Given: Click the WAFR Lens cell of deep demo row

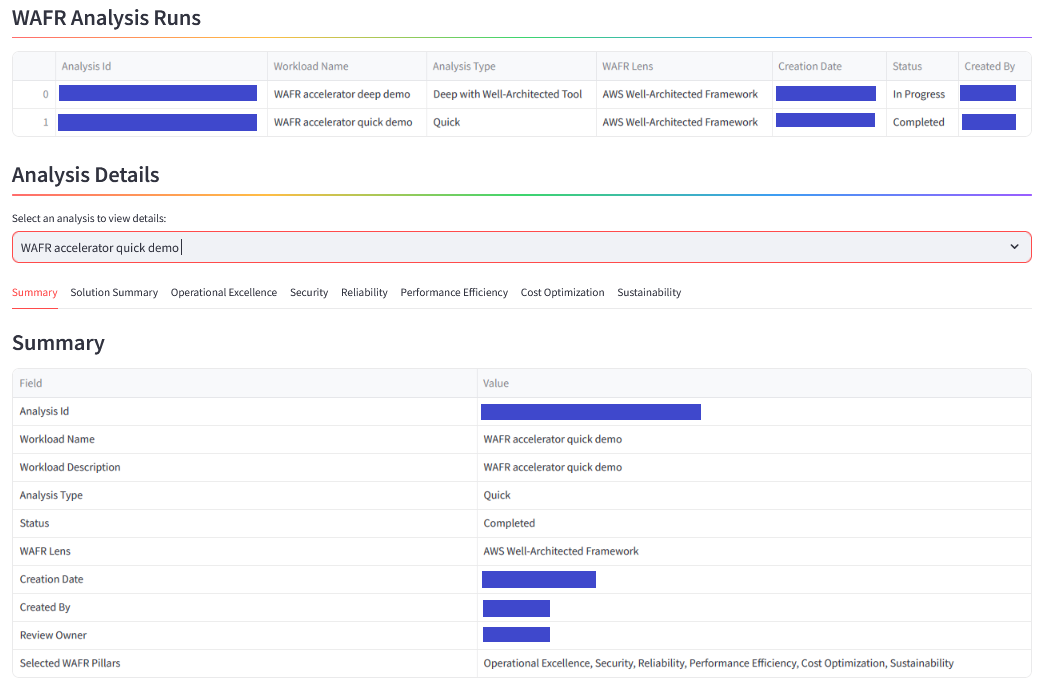Looking at the screenshot, I should point(684,94).
